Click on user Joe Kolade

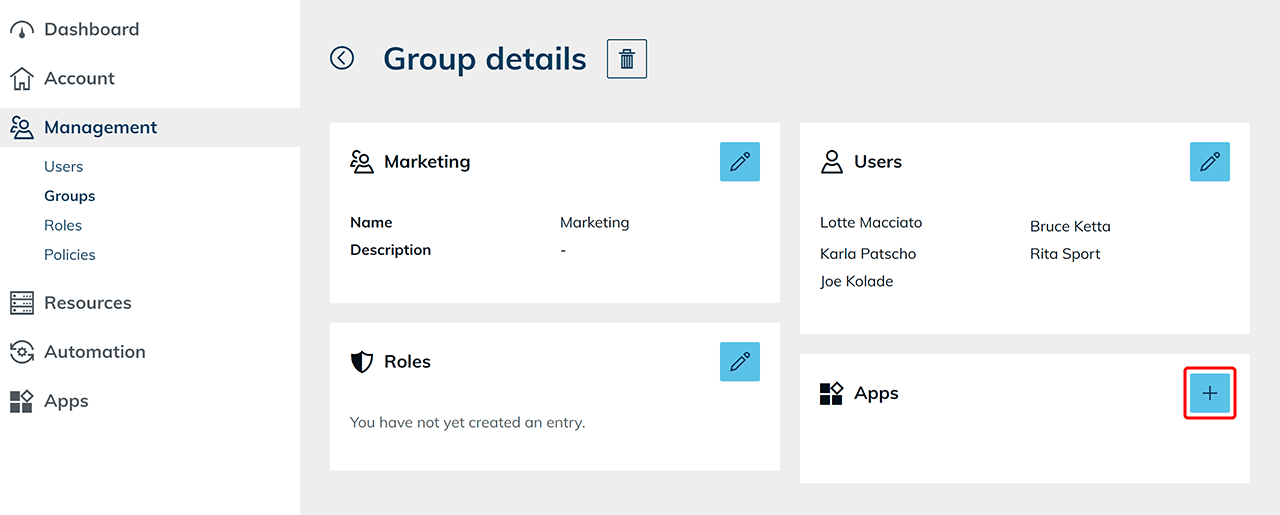[x=856, y=282]
